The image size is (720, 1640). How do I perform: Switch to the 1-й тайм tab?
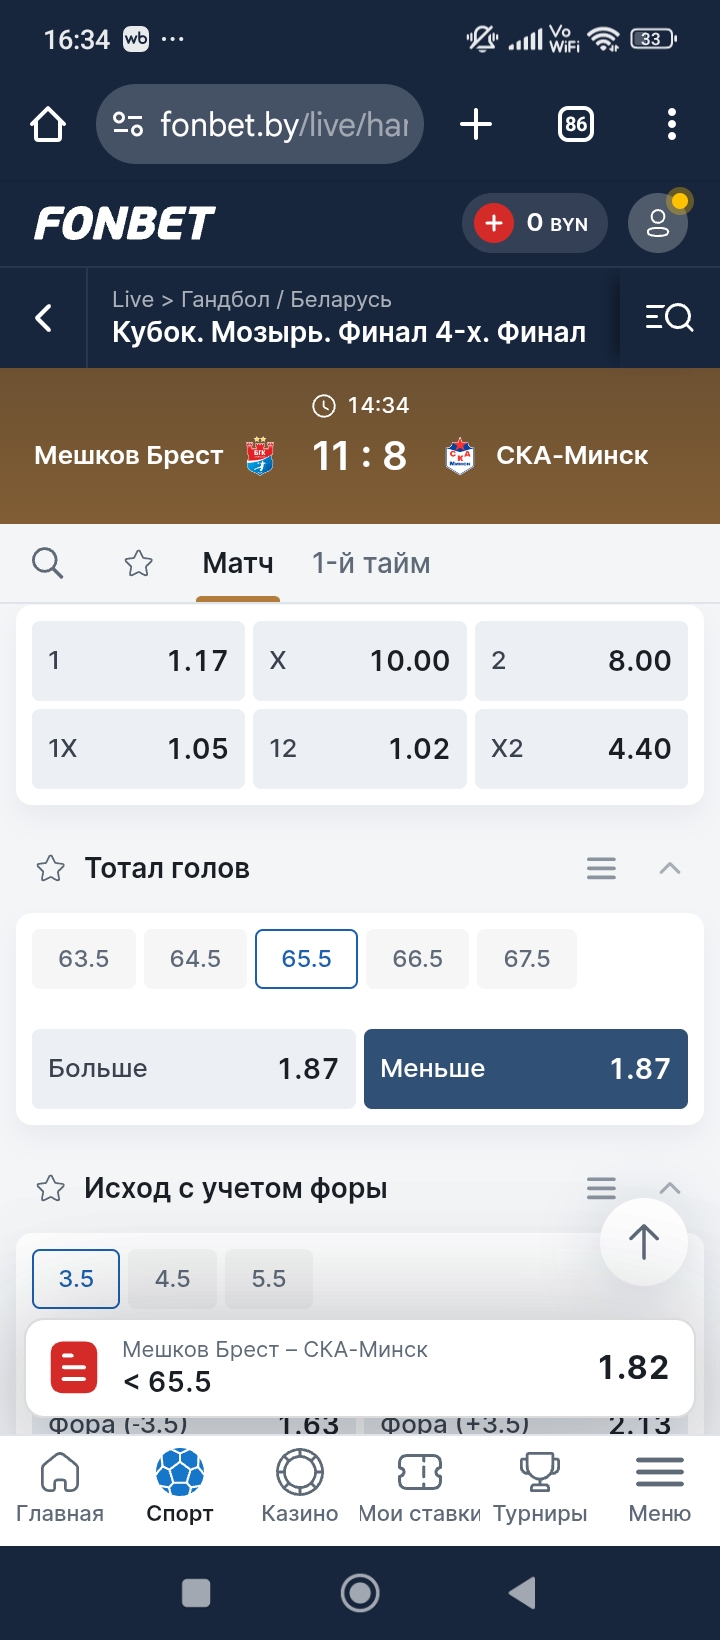click(x=371, y=564)
